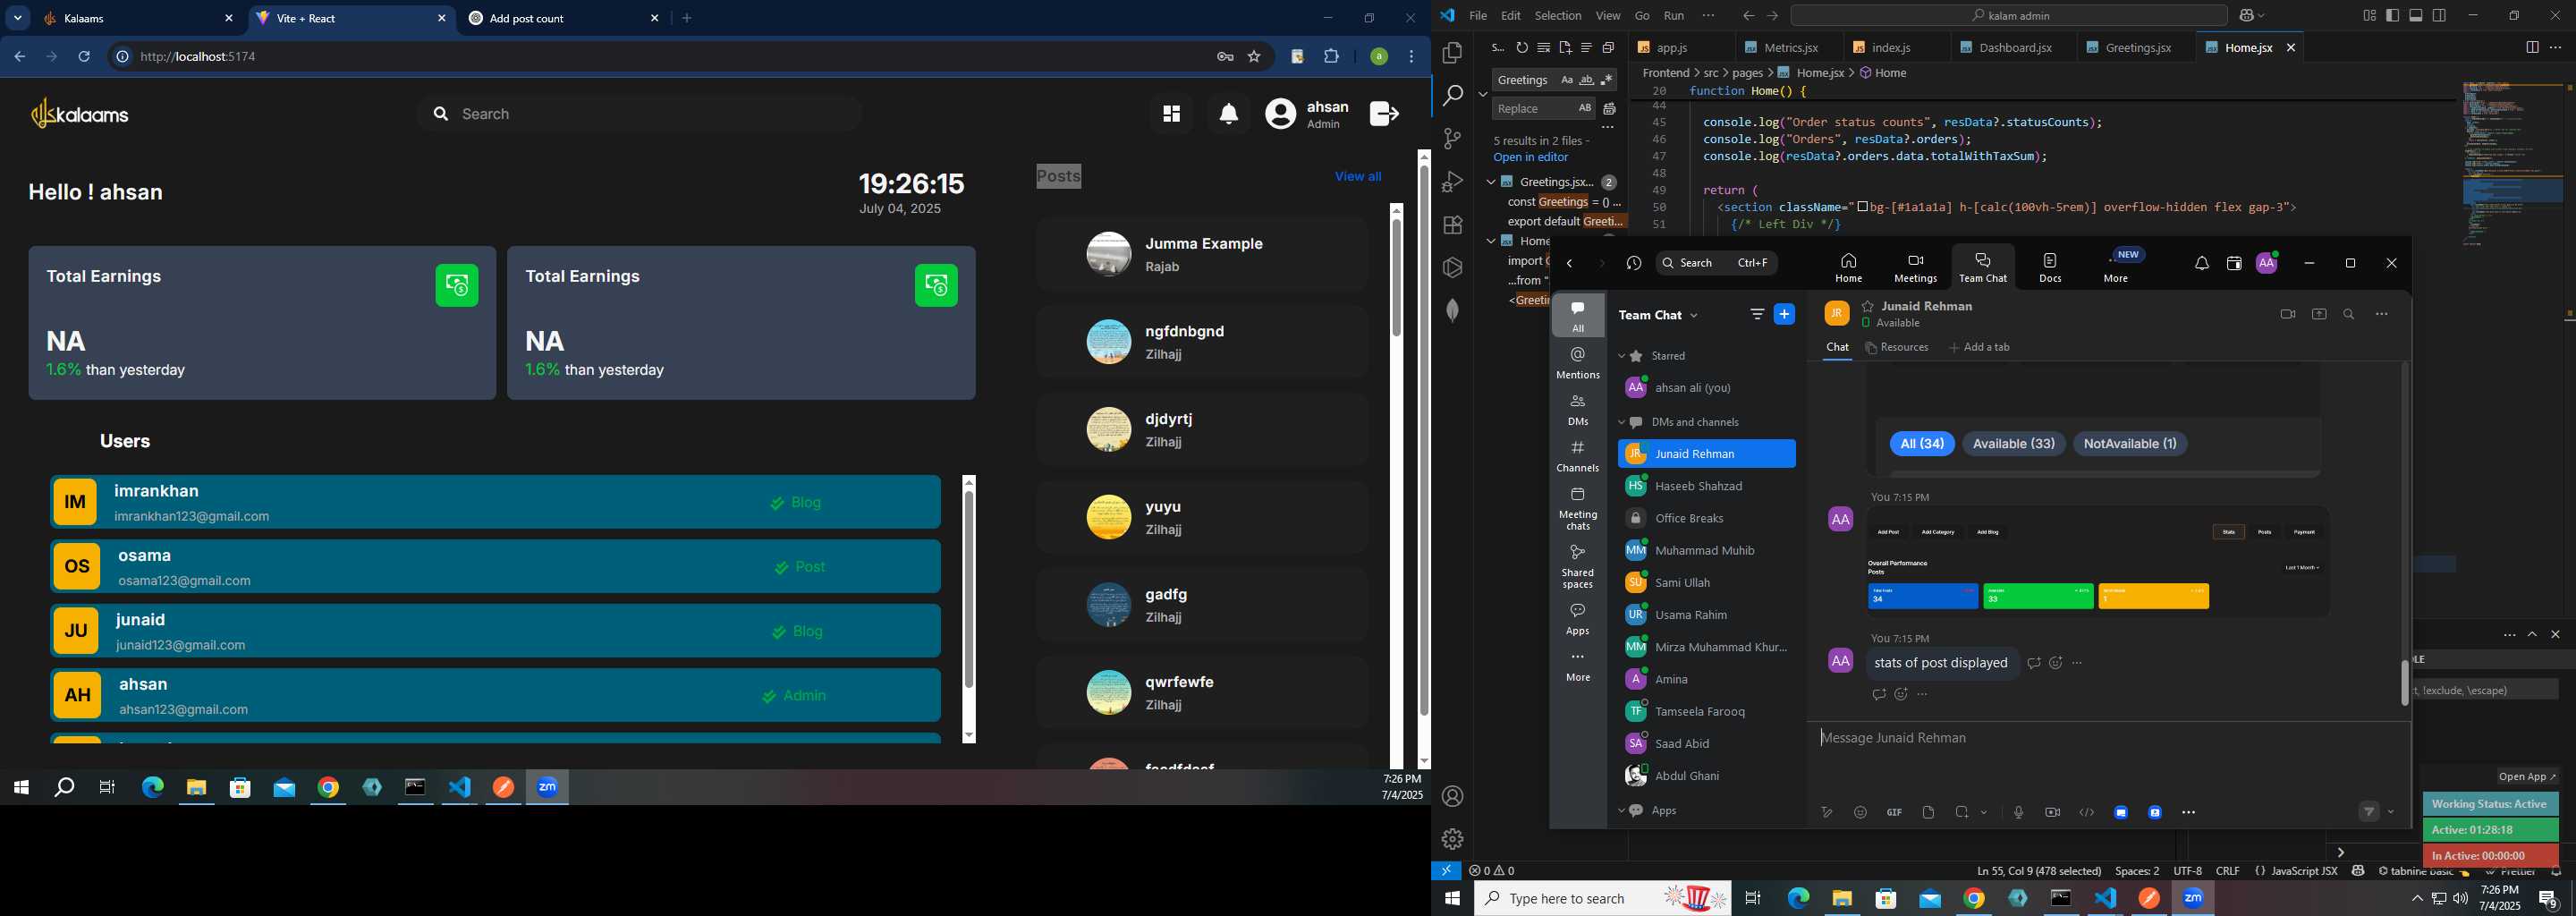Click Replace All icon beside Replace field

click(1610, 108)
